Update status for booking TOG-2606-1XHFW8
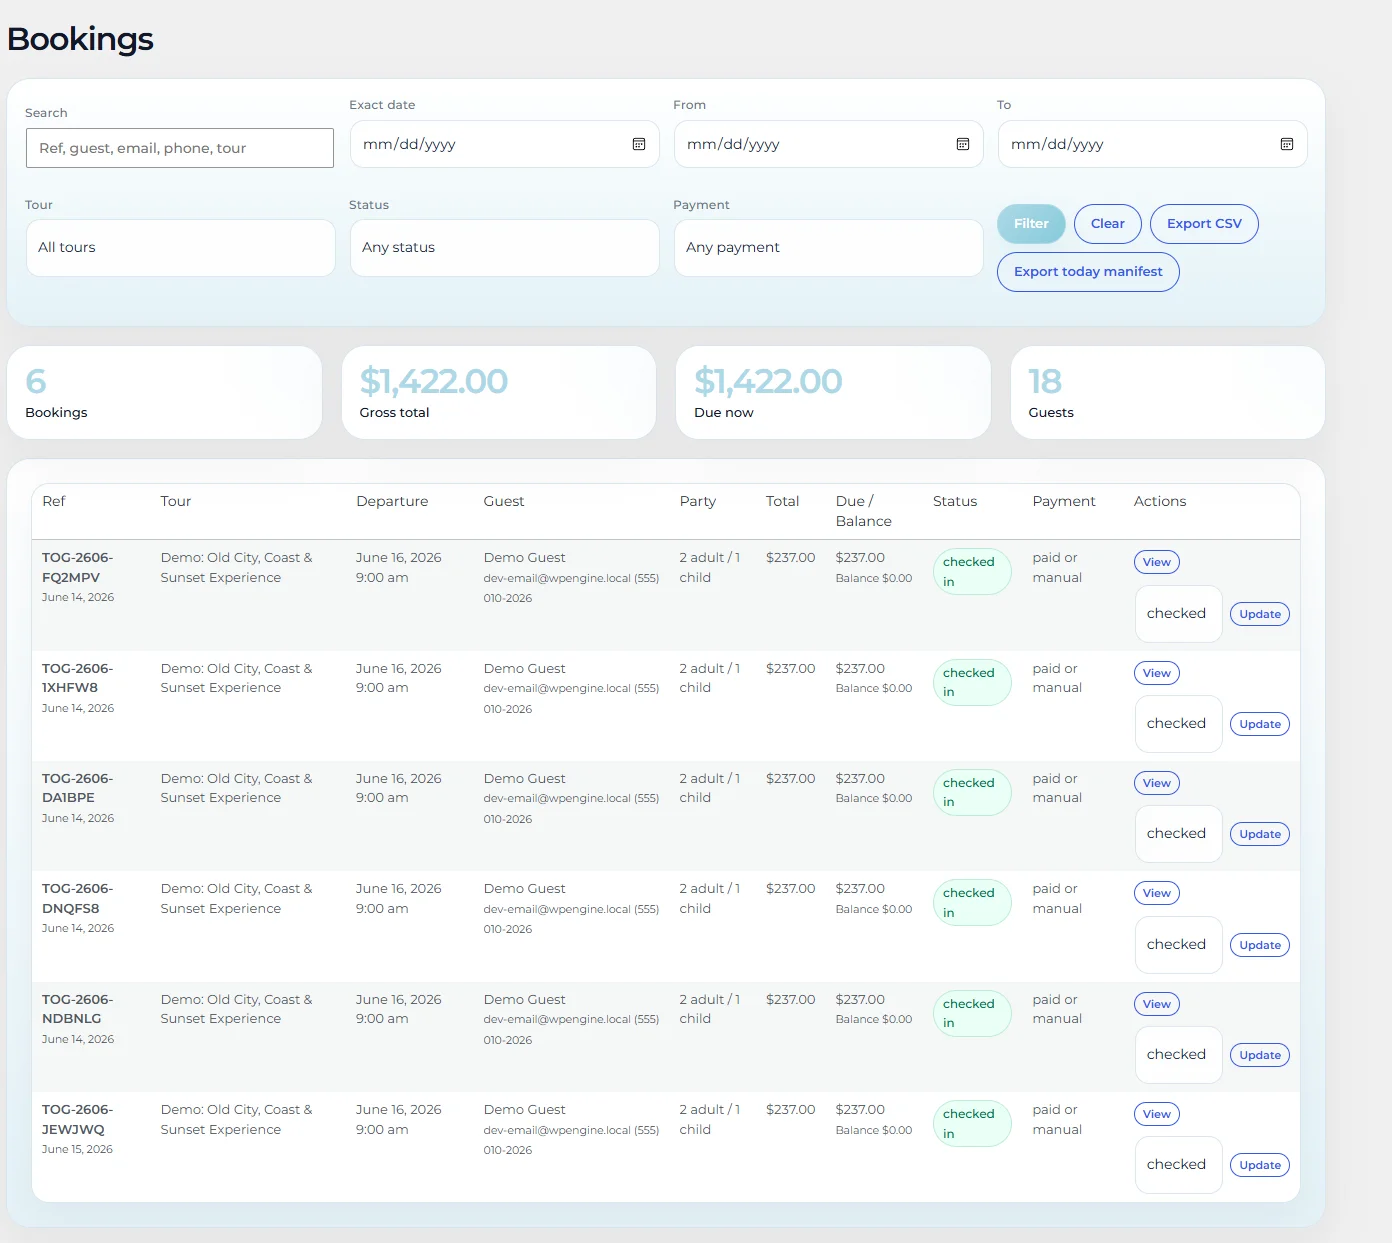 pyautogui.click(x=1260, y=724)
